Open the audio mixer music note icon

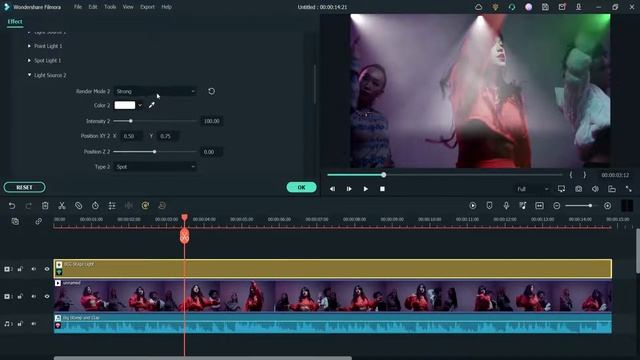pos(523,206)
